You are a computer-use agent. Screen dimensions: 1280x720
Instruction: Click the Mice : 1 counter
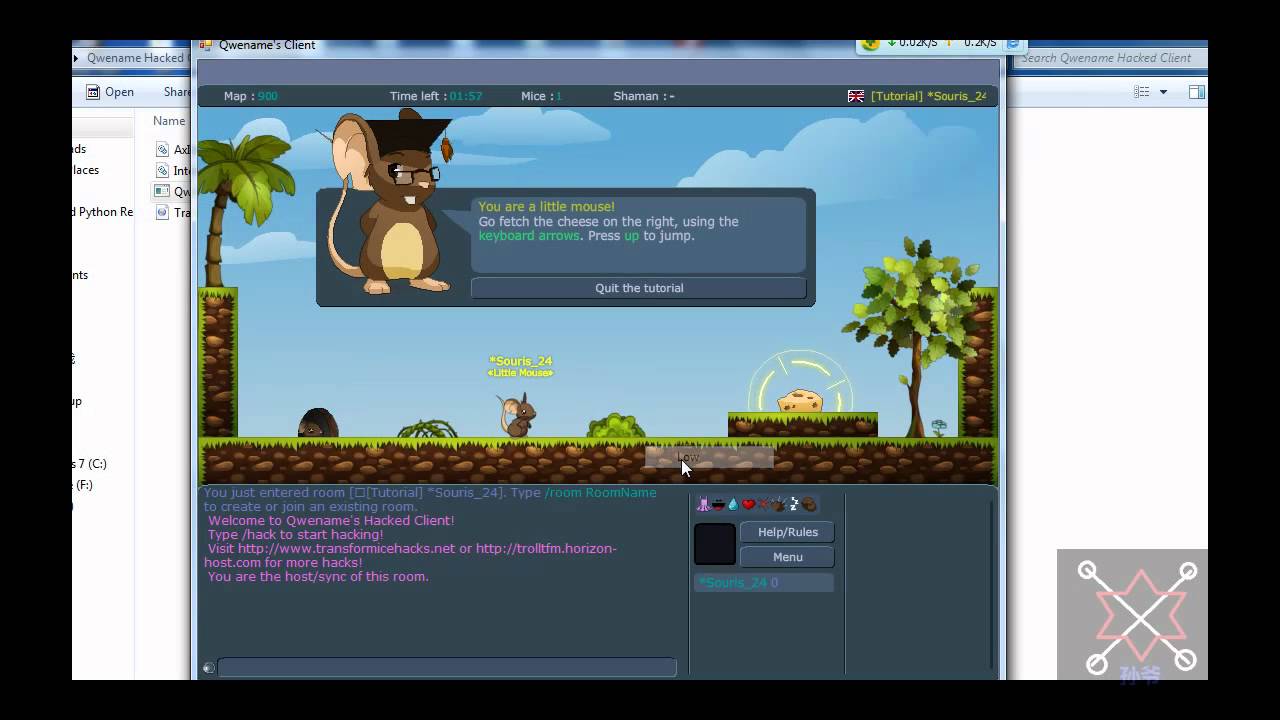point(541,96)
